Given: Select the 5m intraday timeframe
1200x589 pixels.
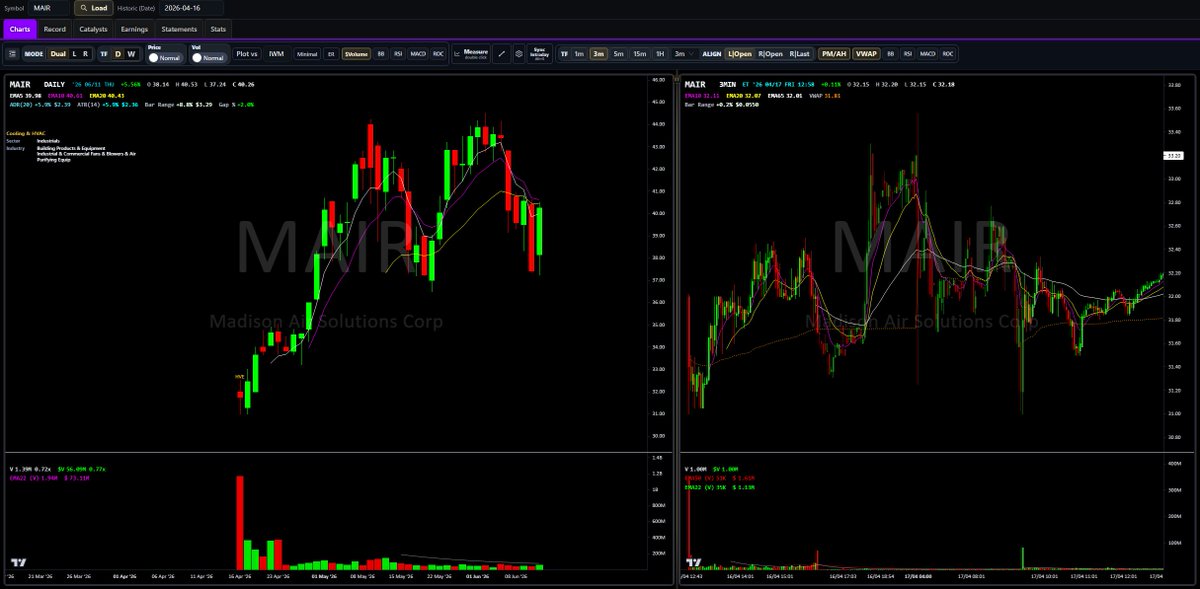Looking at the screenshot, I should [x=619, y=54].
